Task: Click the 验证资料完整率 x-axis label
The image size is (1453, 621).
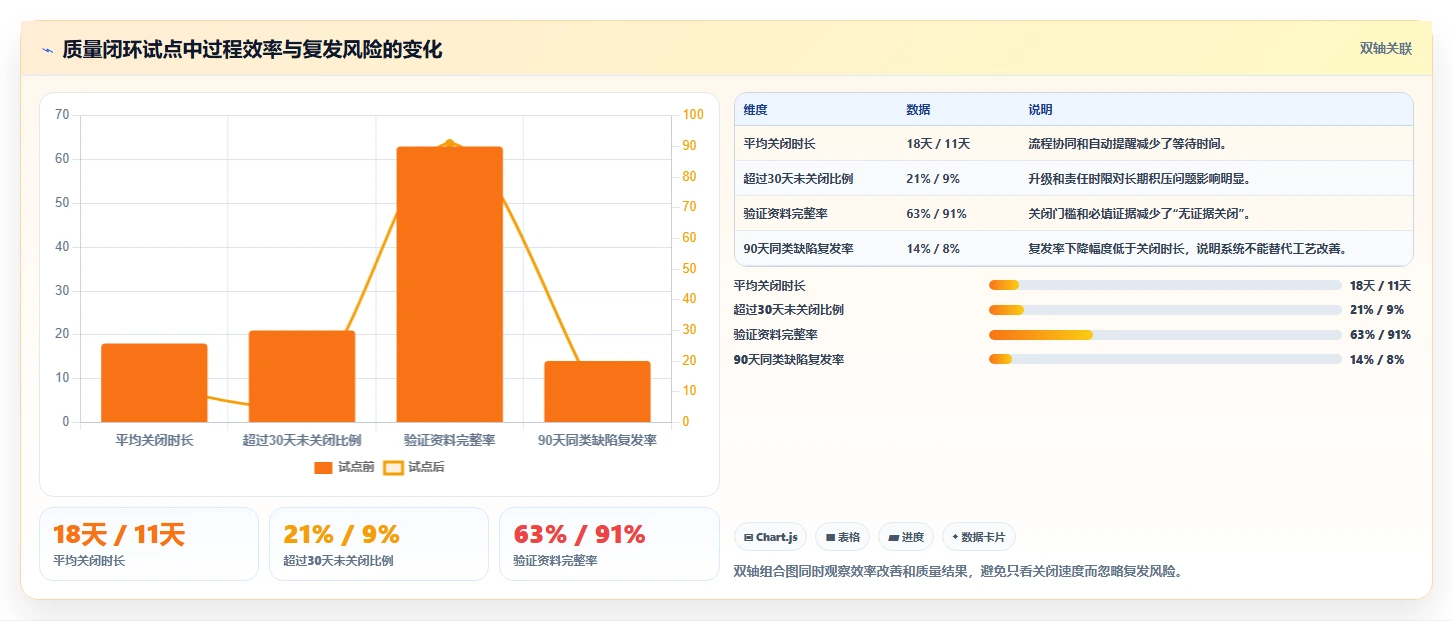Action: point(449,440)
